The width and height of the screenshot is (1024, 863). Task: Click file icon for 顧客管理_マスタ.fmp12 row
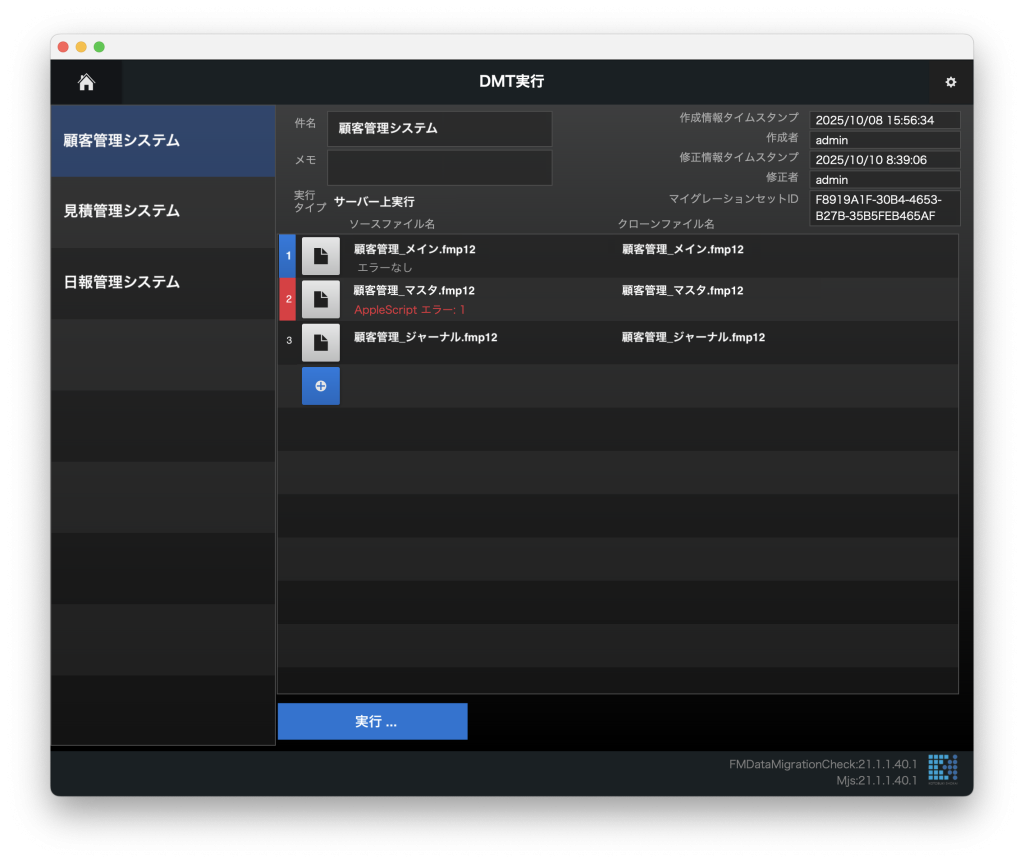click(321, 299)
